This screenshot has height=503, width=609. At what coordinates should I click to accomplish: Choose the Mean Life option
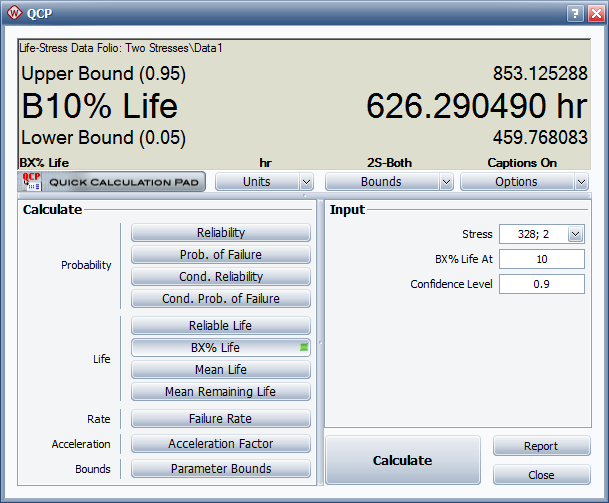[221, 370]
